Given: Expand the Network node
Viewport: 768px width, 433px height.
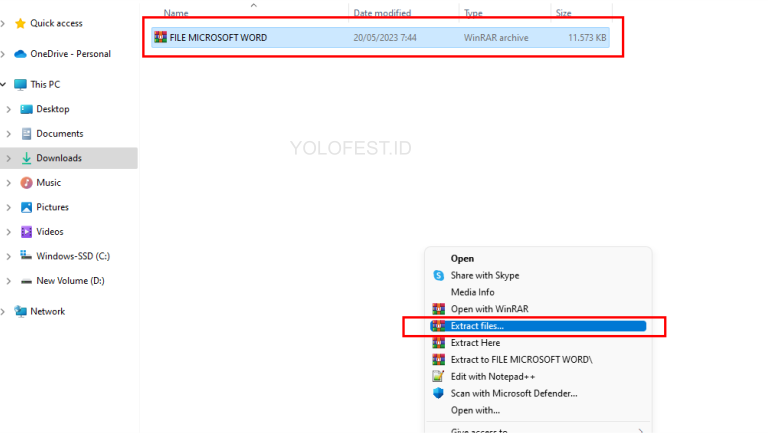Looking at the screenshot, I should (3, 312).
